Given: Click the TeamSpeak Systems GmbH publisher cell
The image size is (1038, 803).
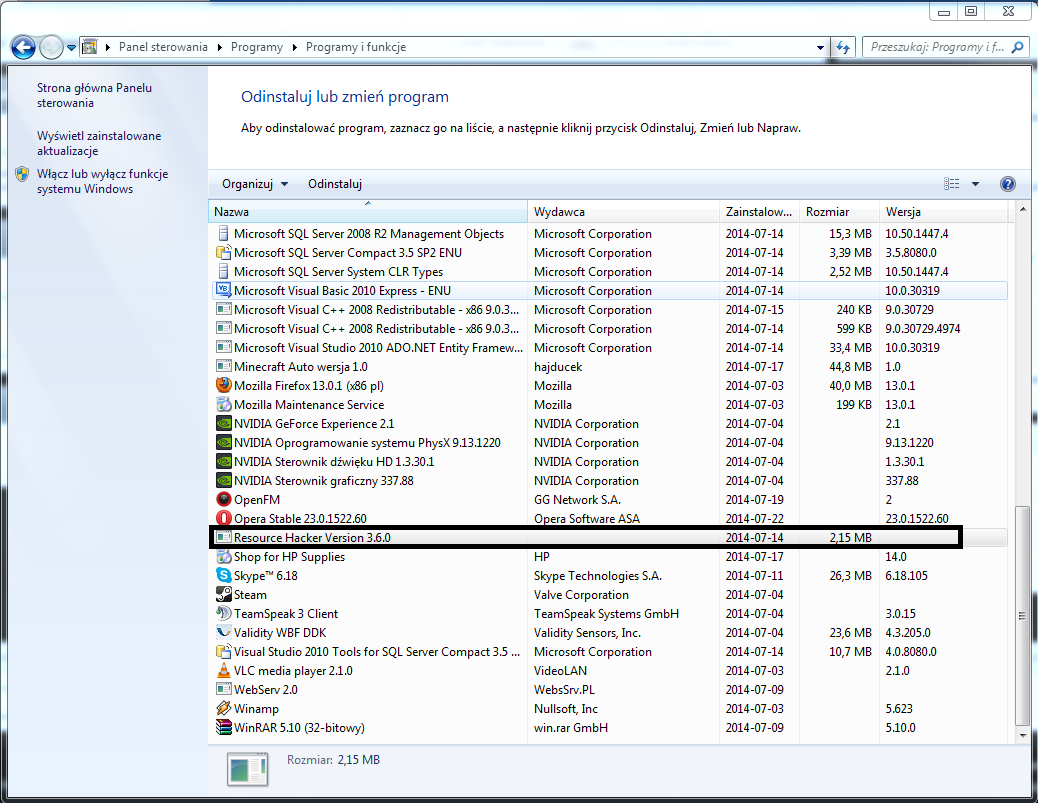Looking at the screenshot, I should click(x=606, y=614).
